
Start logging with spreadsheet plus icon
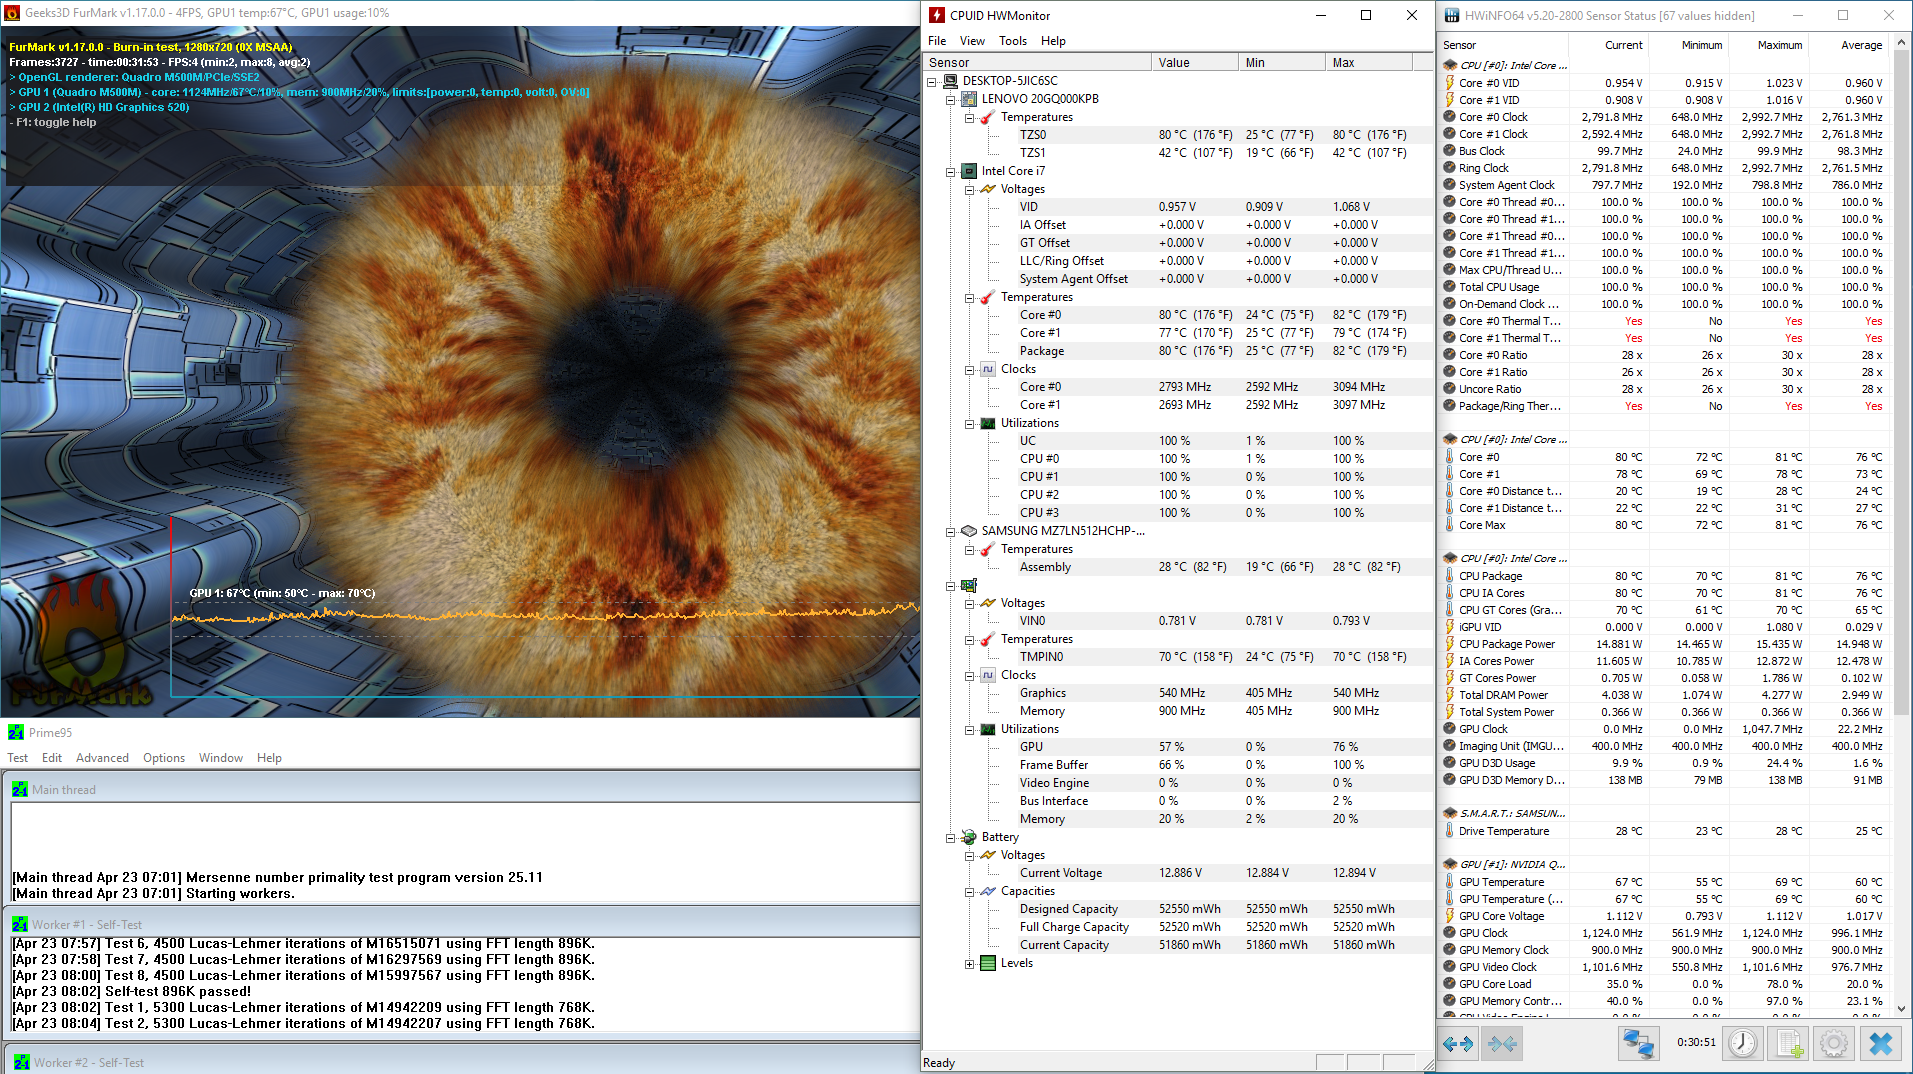(1789, 1044)
